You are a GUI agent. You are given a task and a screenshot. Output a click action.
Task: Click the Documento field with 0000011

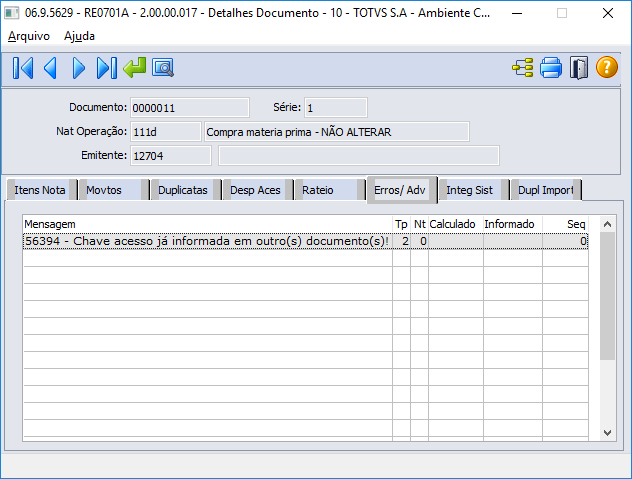(189, 108)
